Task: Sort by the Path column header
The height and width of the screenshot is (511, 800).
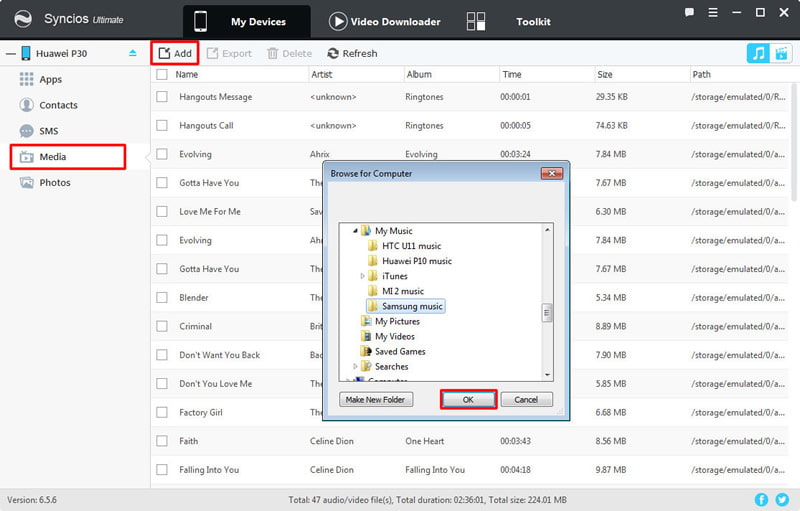Action: [x=701, y=74]
